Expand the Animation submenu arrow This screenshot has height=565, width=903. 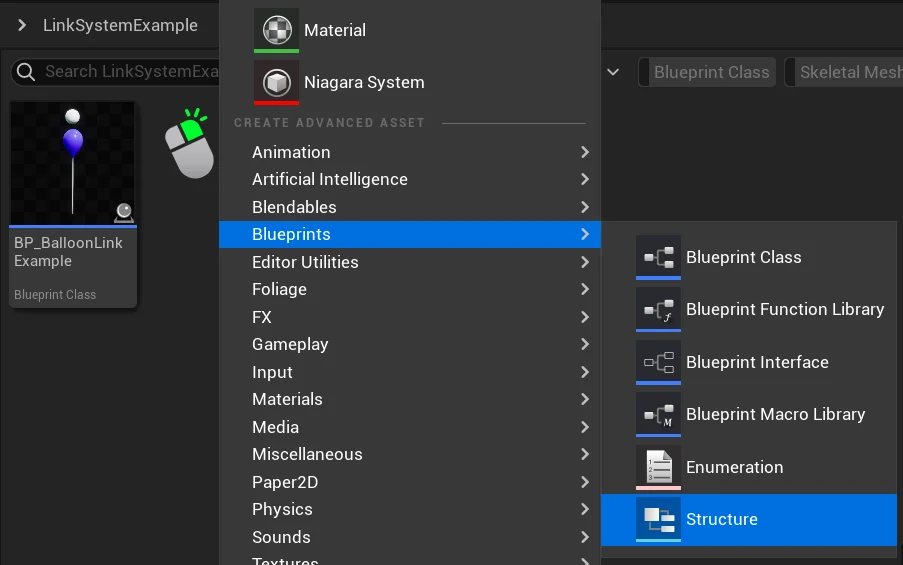coord(585,152)
